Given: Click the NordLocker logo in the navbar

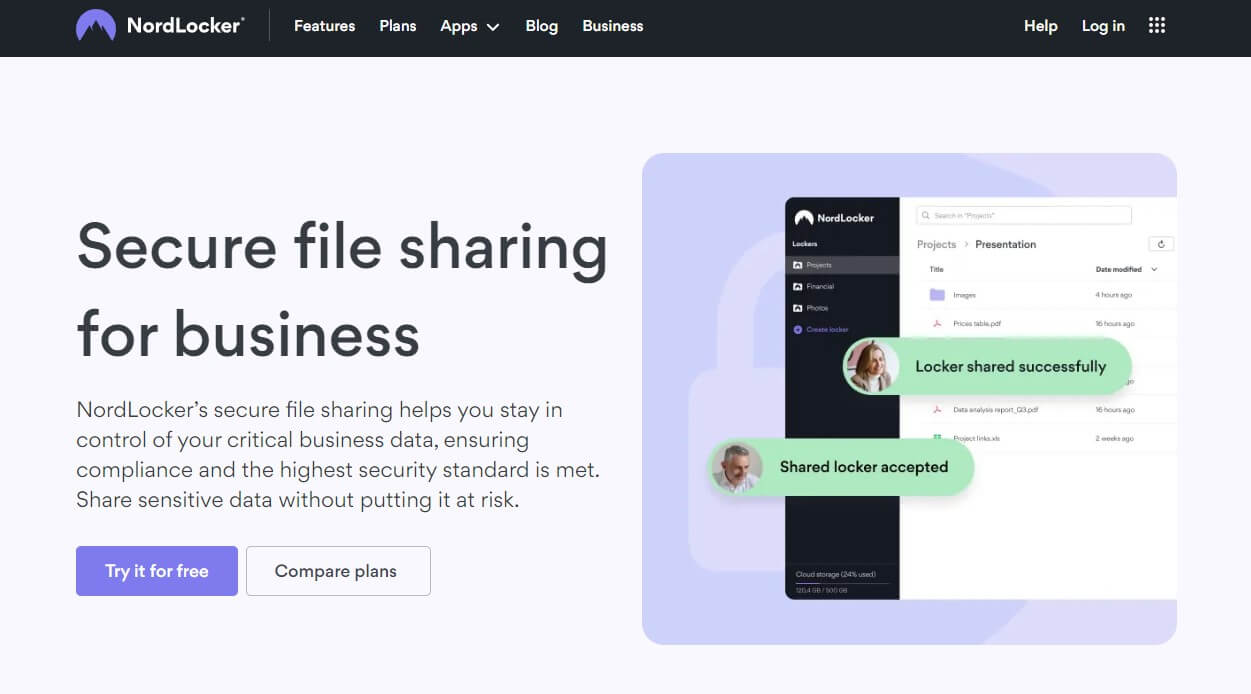Looking at the screenshot, I should 160,26.
